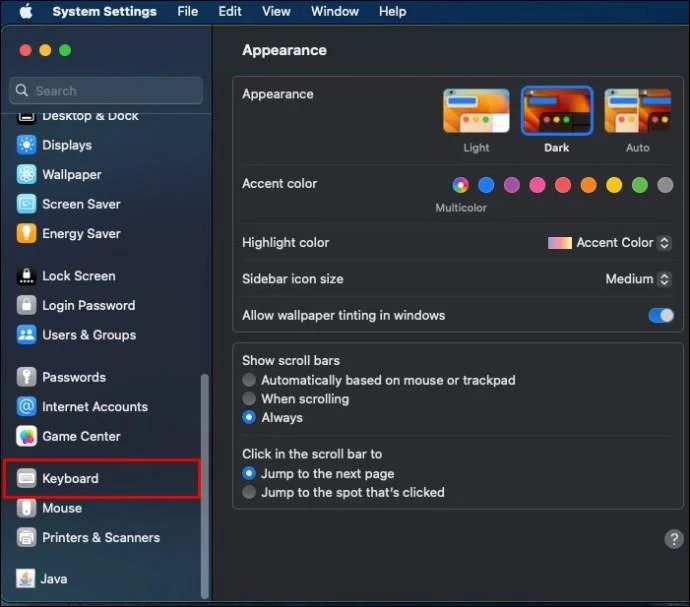690x607 pixels.
Task: Click the help question mark button
Action: [x=674, y=539]
